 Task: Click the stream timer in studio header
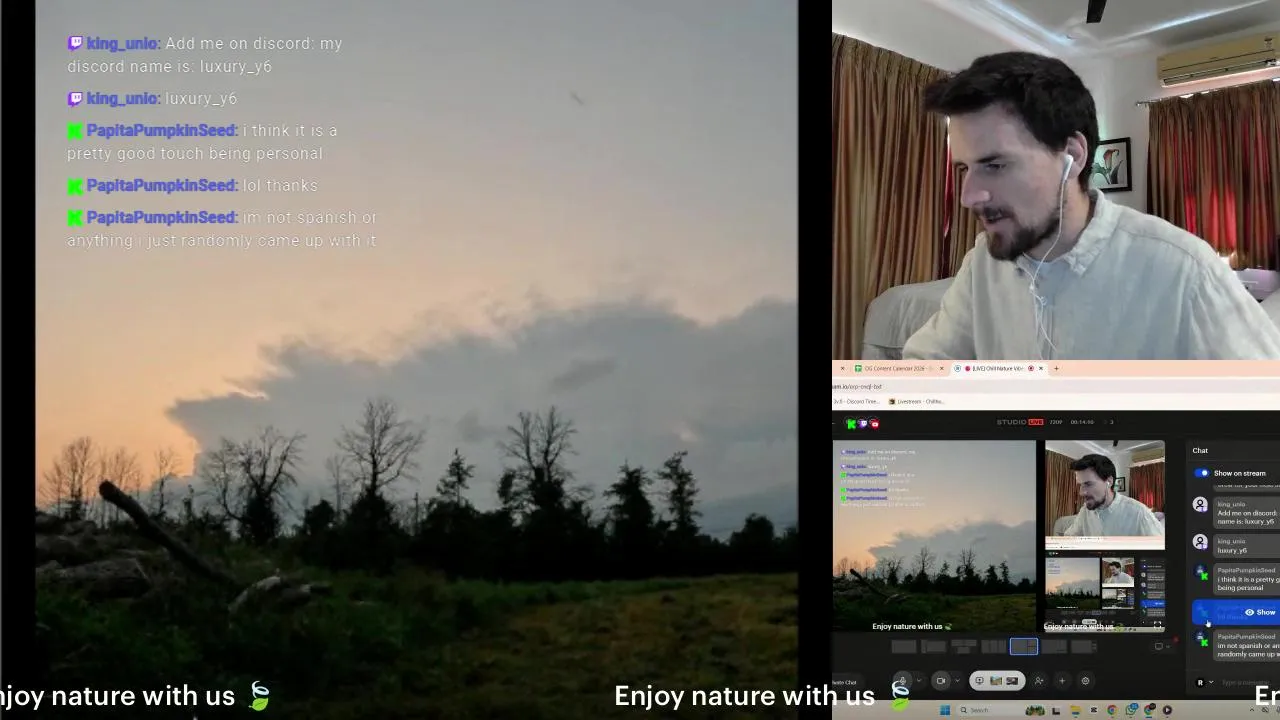[x=1082, y=422]
